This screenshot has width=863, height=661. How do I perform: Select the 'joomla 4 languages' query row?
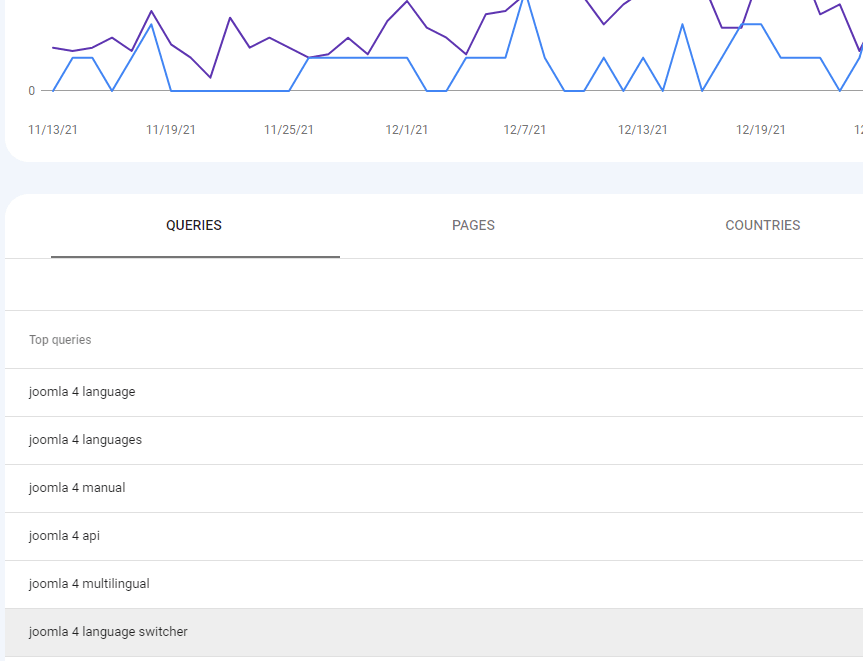pos(434,440)
